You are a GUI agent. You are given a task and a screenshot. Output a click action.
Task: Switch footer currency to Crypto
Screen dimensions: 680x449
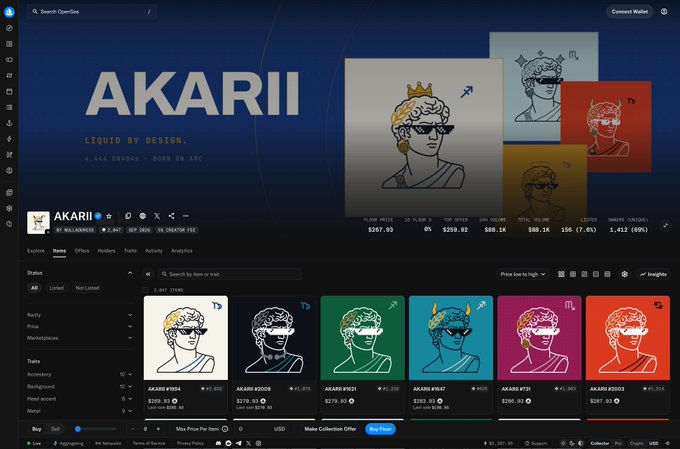tap(637, 443)
